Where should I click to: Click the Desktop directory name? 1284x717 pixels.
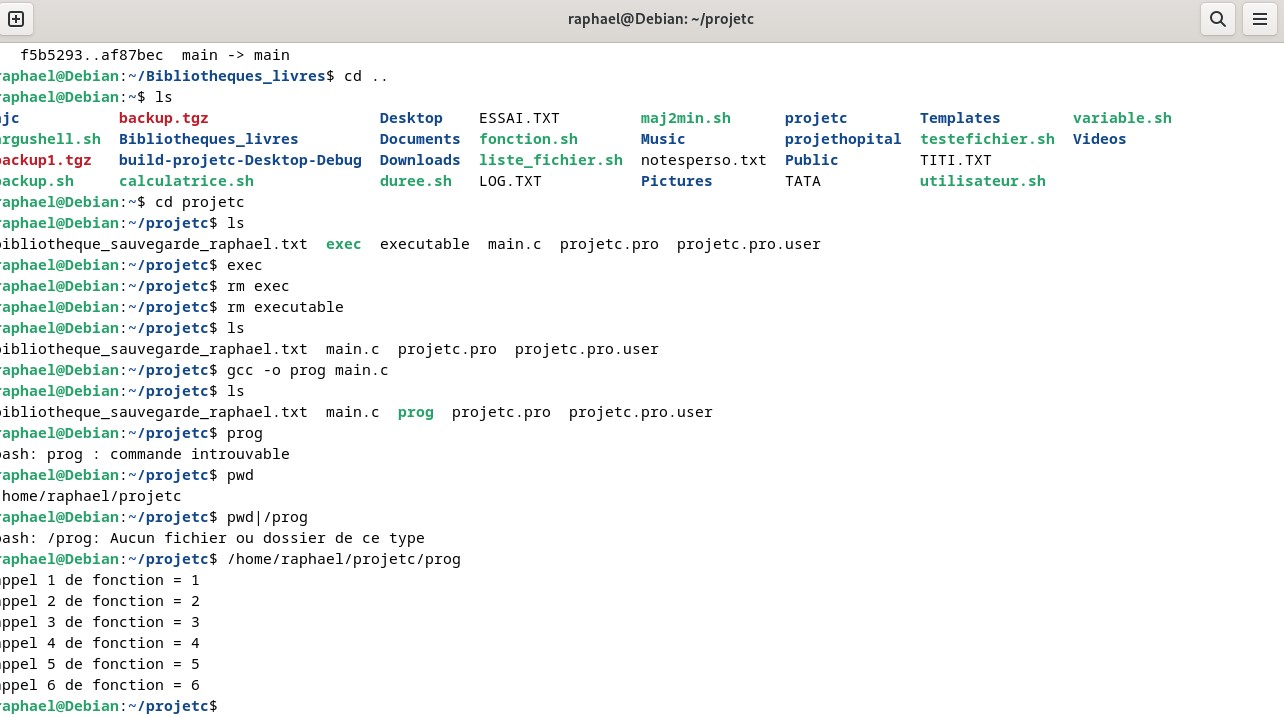tap(410, 118)
